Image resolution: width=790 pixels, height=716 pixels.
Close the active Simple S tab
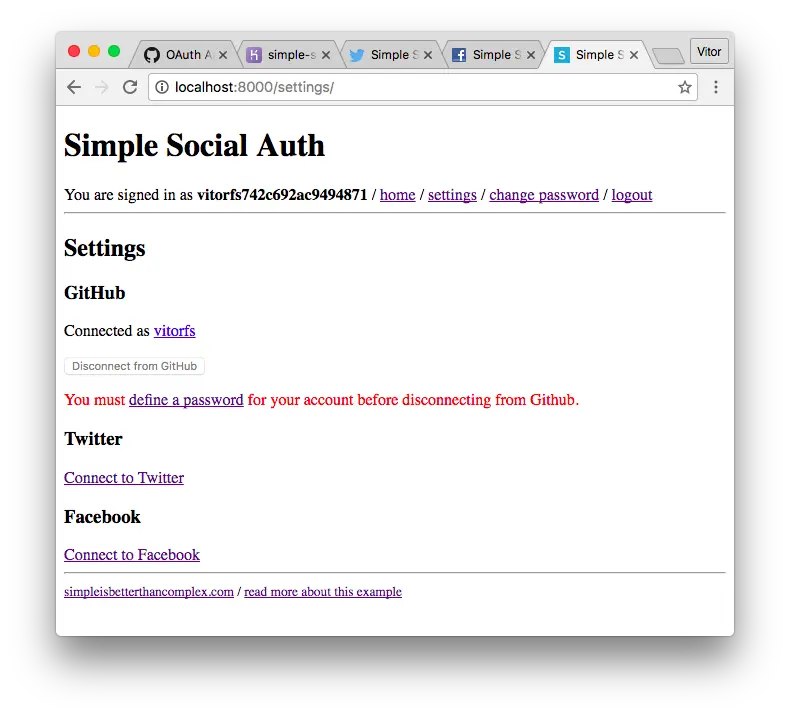point(634,55)
